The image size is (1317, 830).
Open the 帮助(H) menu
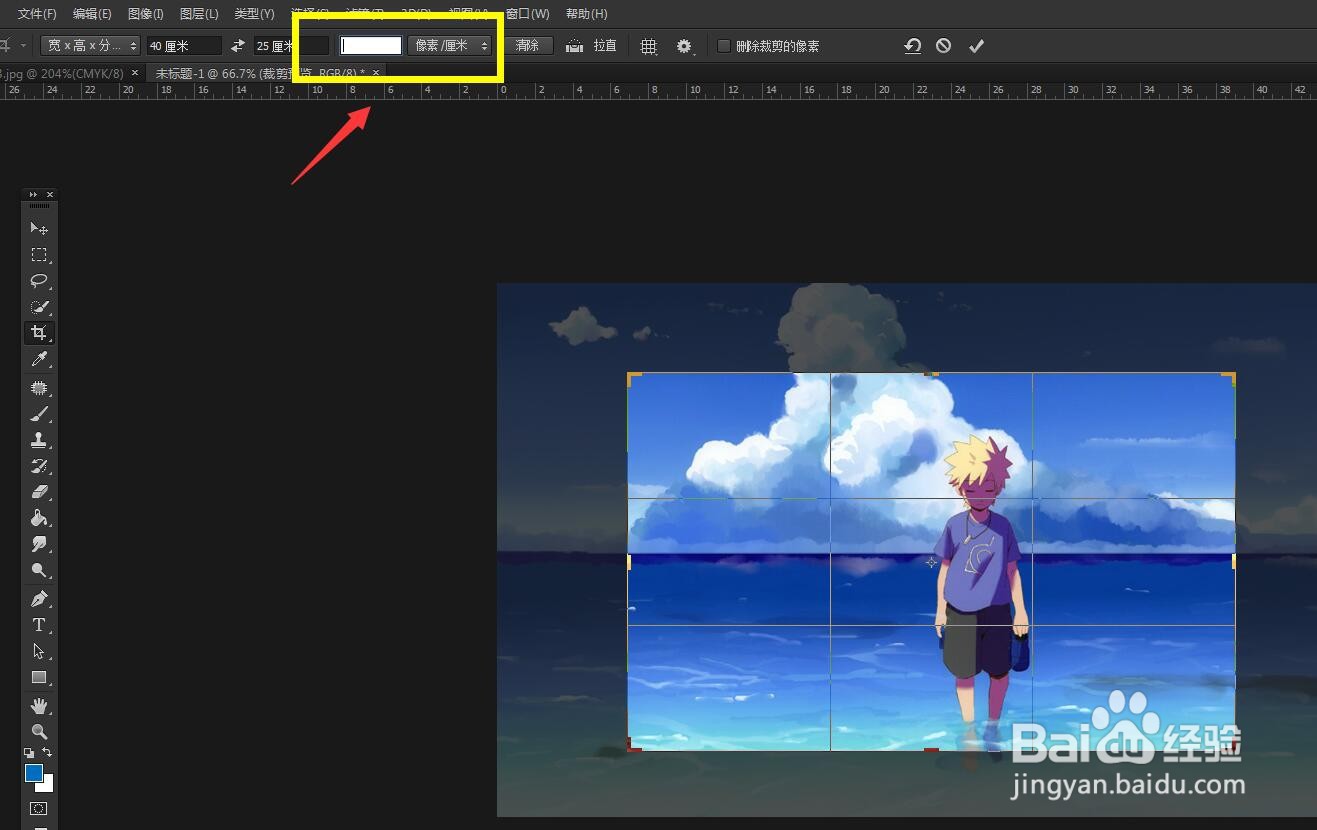pyautogui.click(x=586, y=14)
